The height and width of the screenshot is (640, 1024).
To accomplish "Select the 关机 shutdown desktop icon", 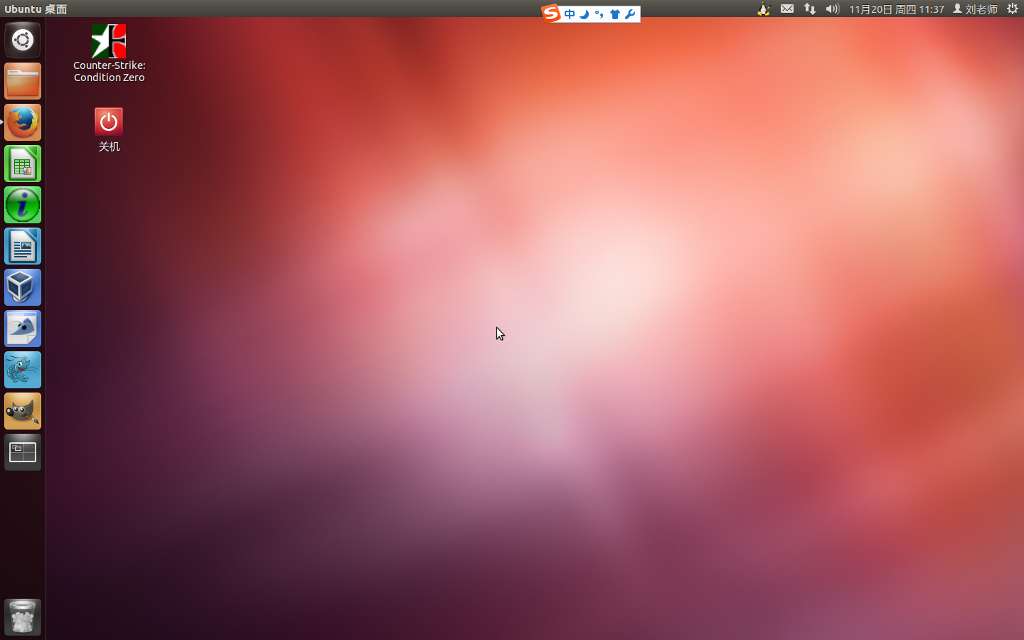I will (x=109, y=130).
